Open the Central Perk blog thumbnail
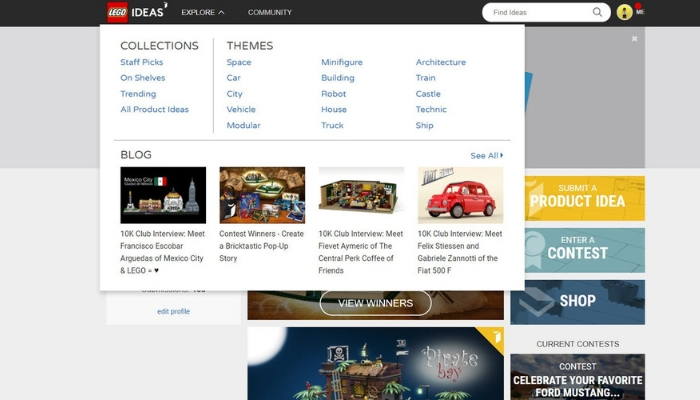Image resolution: width=700 pixels, height=400 pixels. point(361,195)
